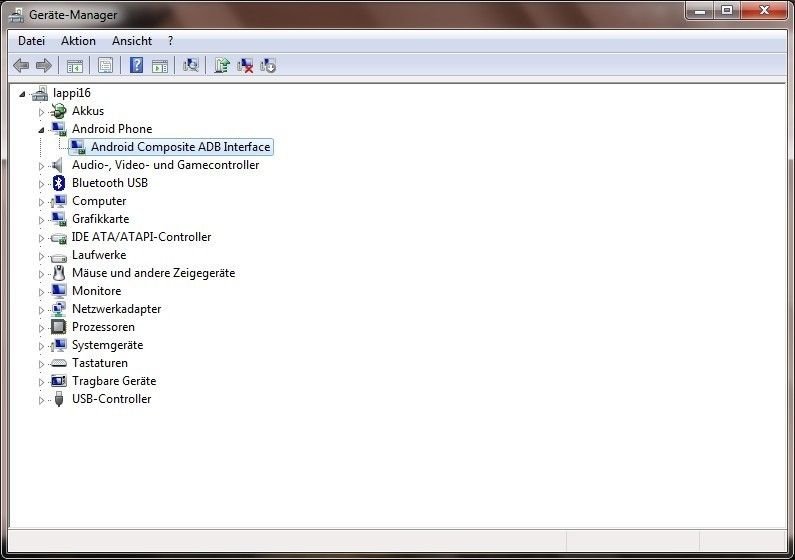Click the mouse icon beside Mäuse und andere Zeigegeräte
The height and width of the screenshot is (560, 795).
click(x=59, y=273)
